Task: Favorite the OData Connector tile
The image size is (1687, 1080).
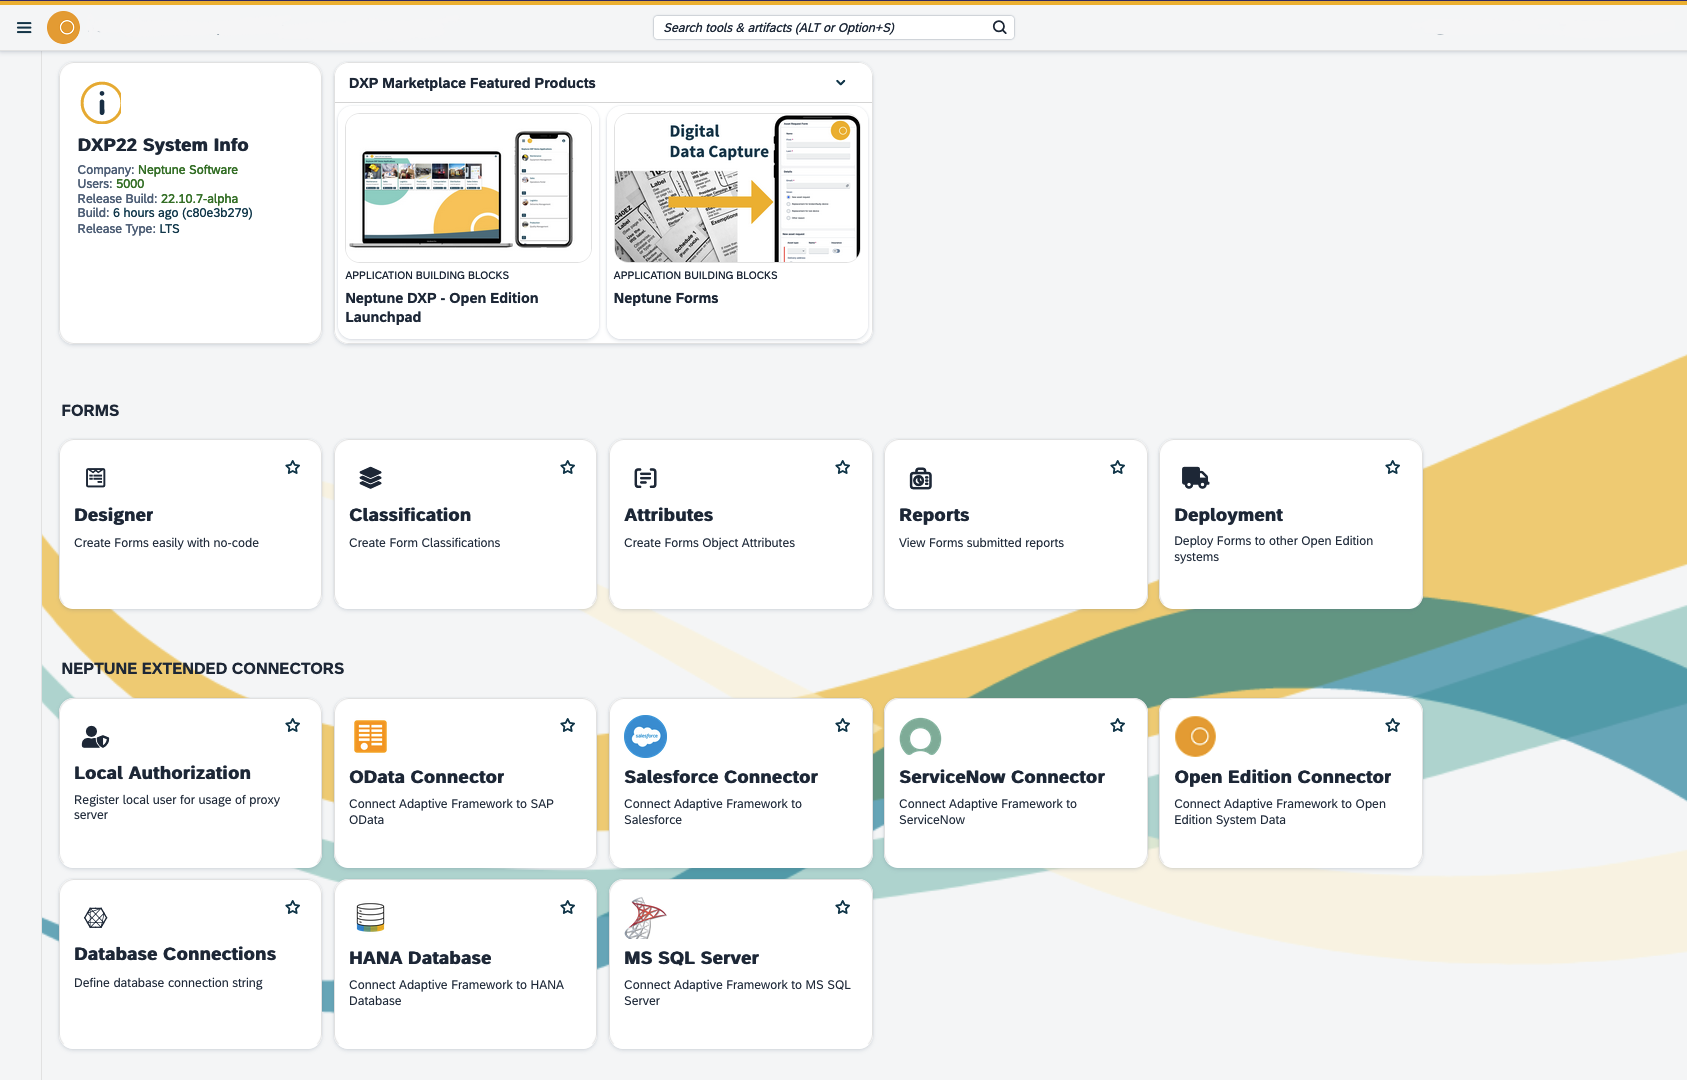Action: click(x=568, y=725)
